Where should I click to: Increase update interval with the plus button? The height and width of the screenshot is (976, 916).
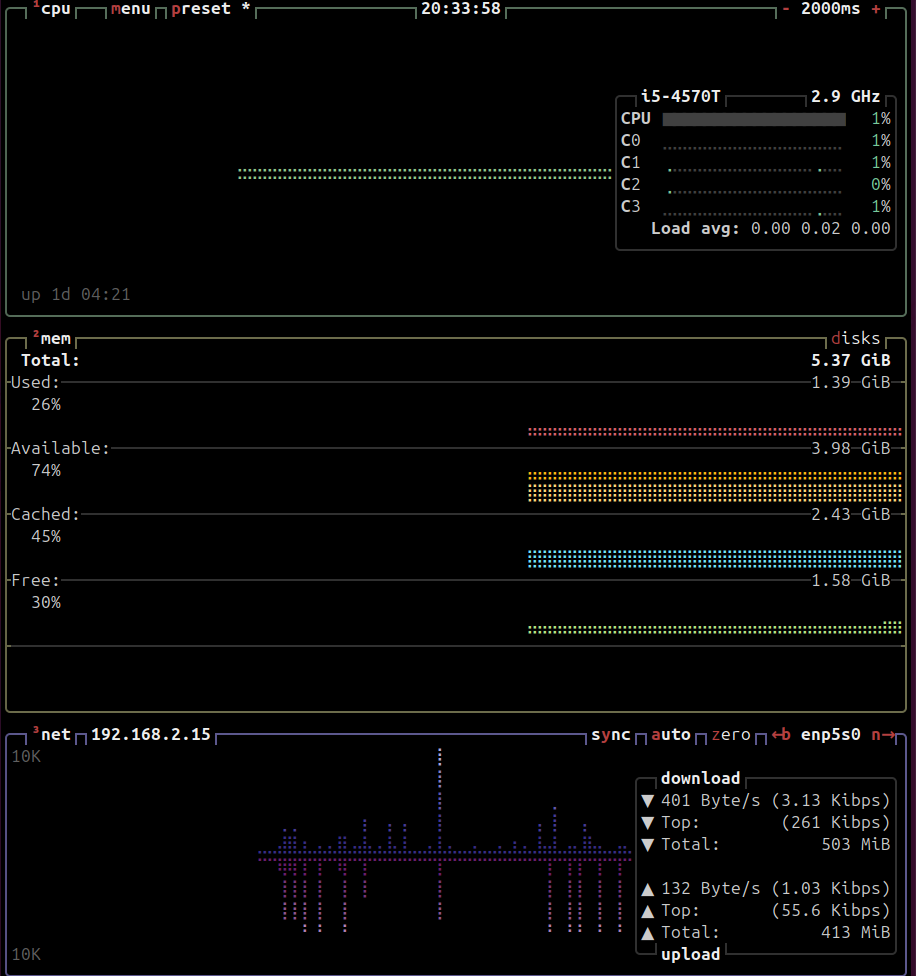tap(876, 9)
